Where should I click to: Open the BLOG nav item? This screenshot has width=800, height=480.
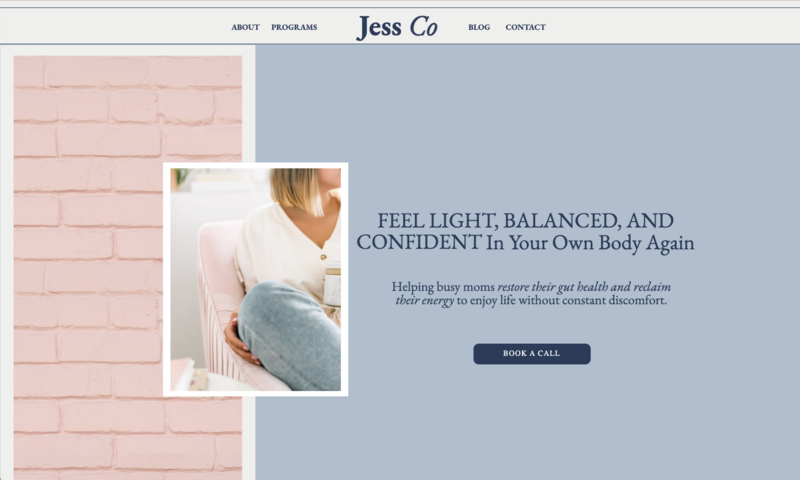pos(479,27)
